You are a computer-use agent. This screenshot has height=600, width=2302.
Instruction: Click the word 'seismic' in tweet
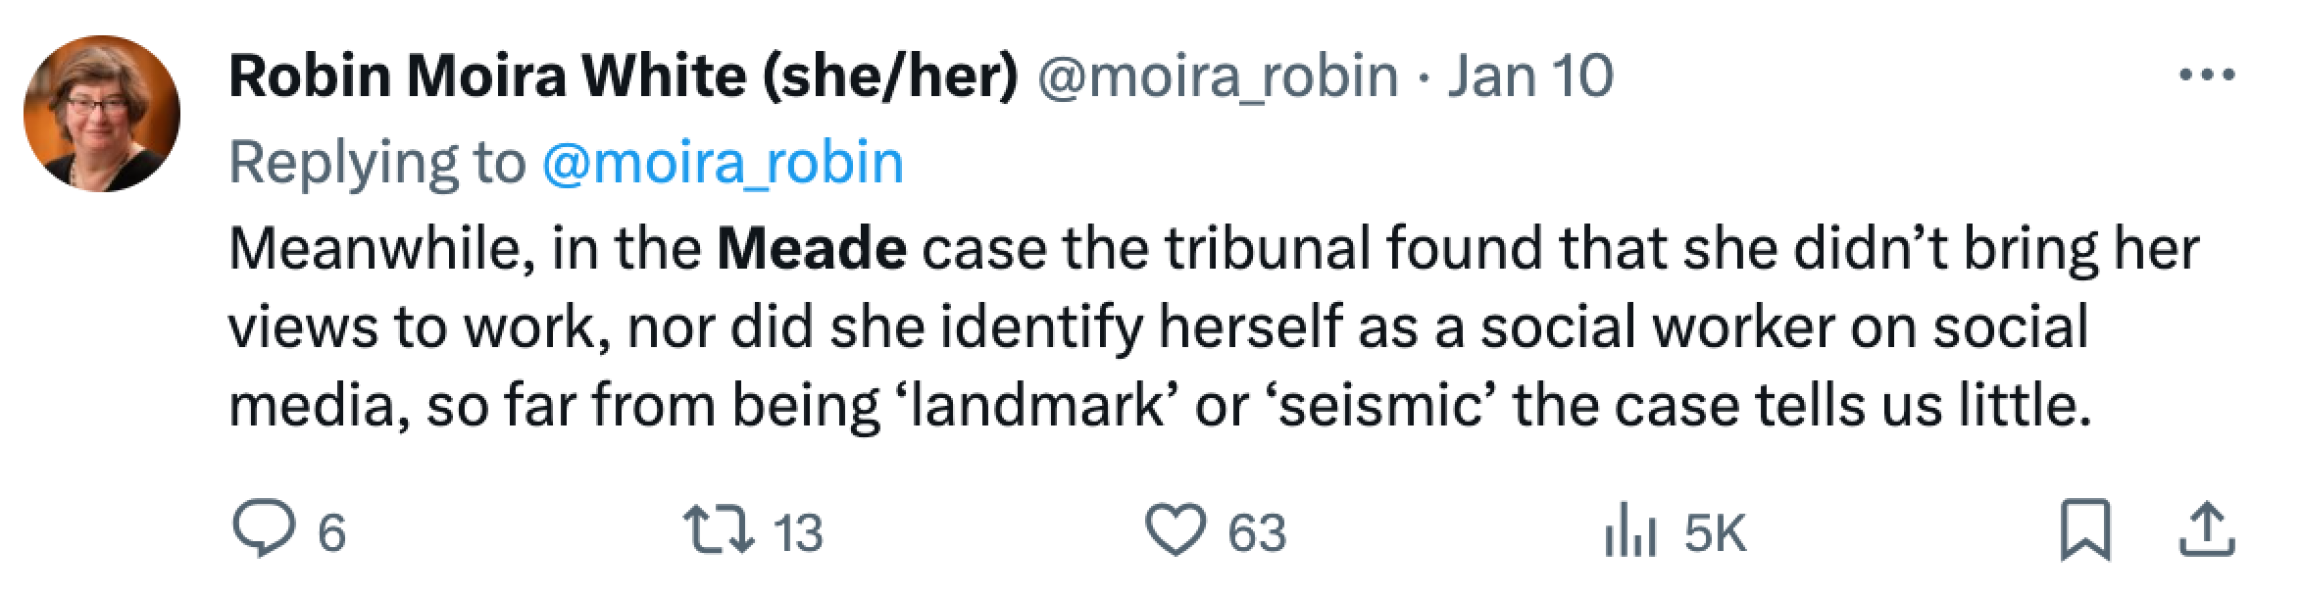[x=1380, y=406]
